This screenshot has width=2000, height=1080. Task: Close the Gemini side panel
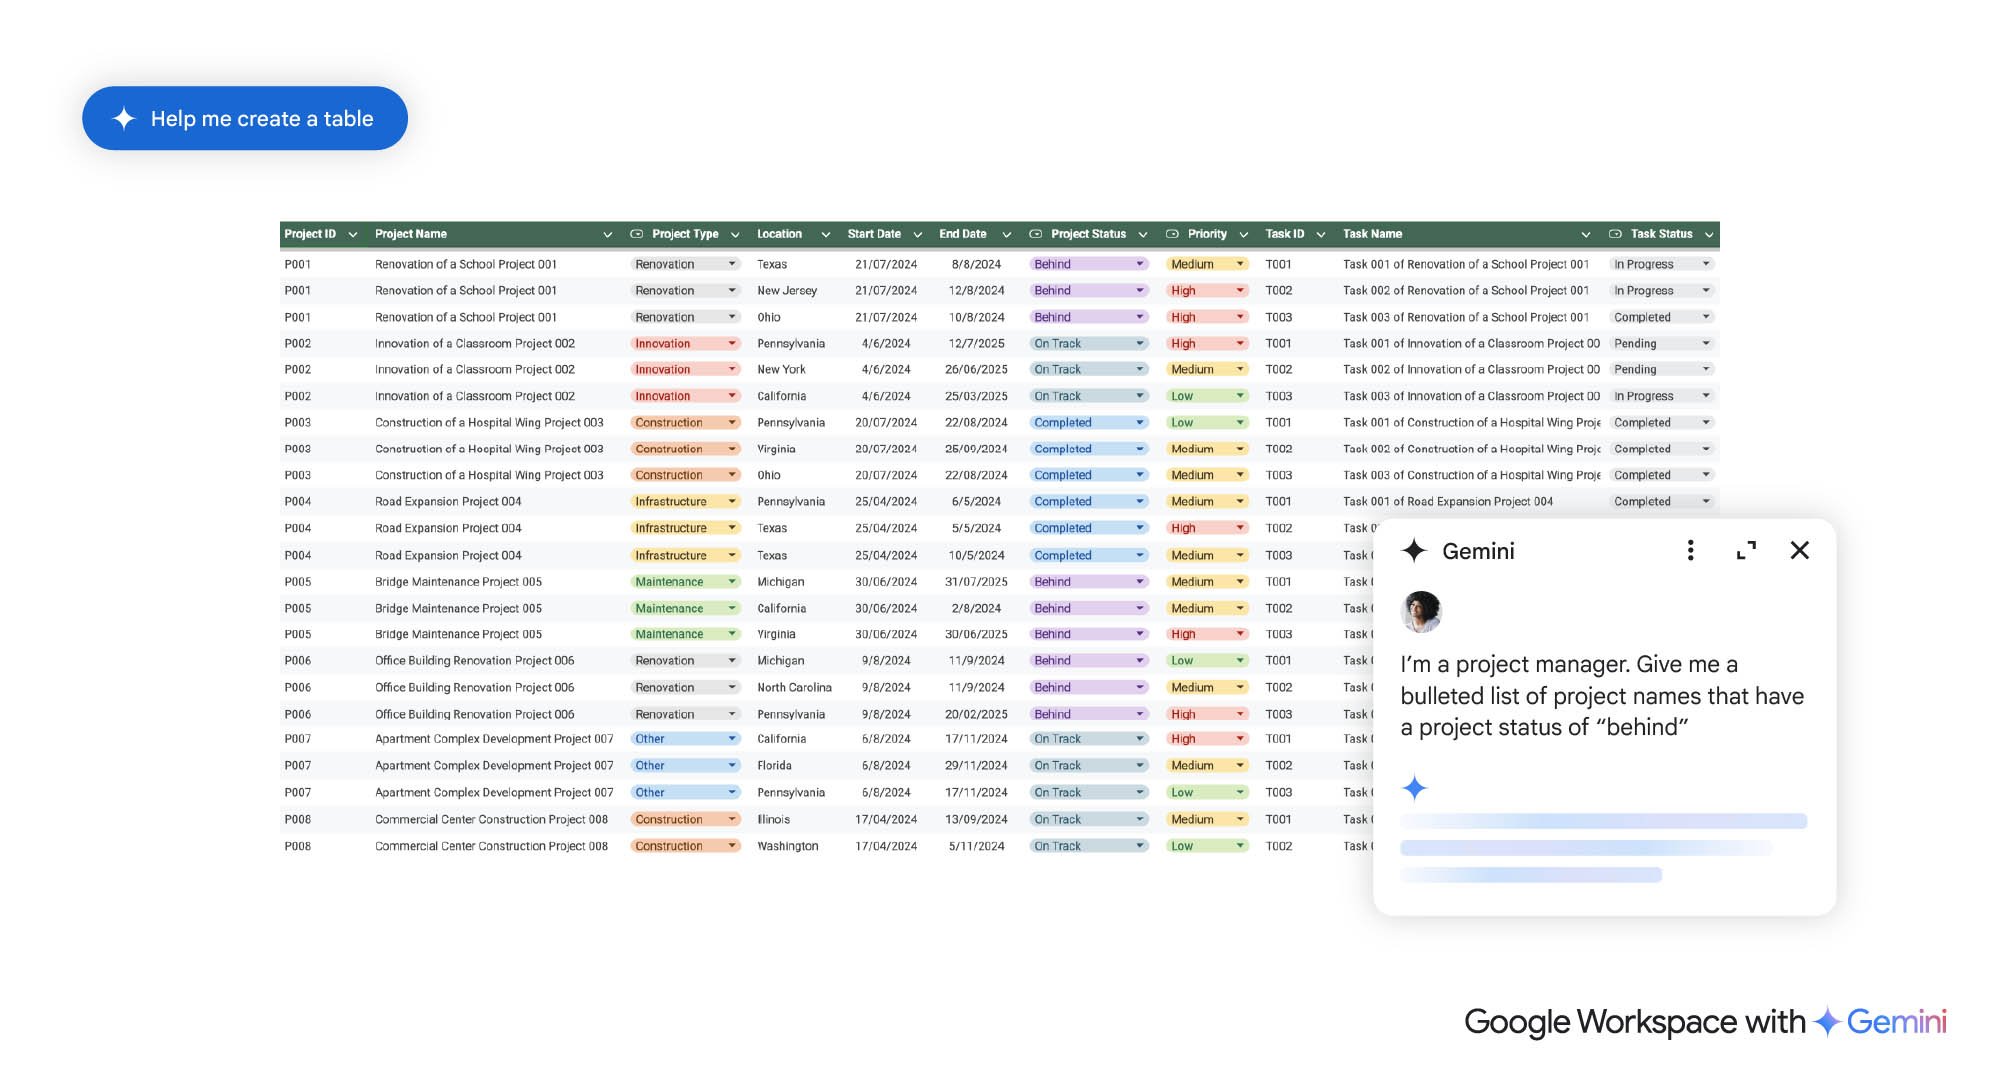click(1799, 551)
